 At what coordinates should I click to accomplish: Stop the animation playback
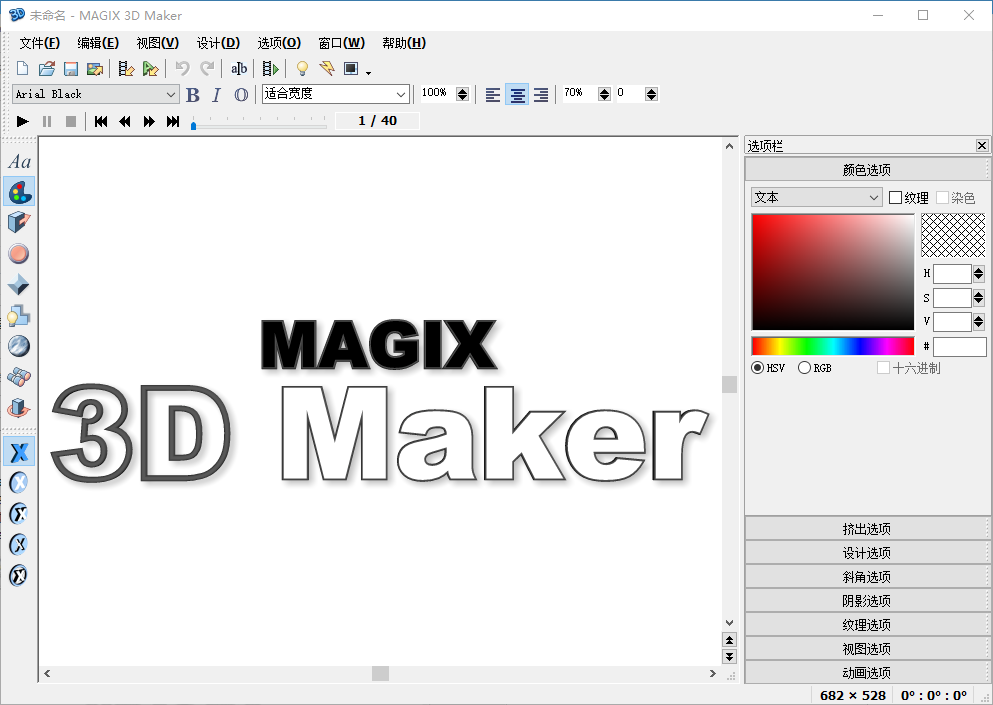click(x=71, y=121)
